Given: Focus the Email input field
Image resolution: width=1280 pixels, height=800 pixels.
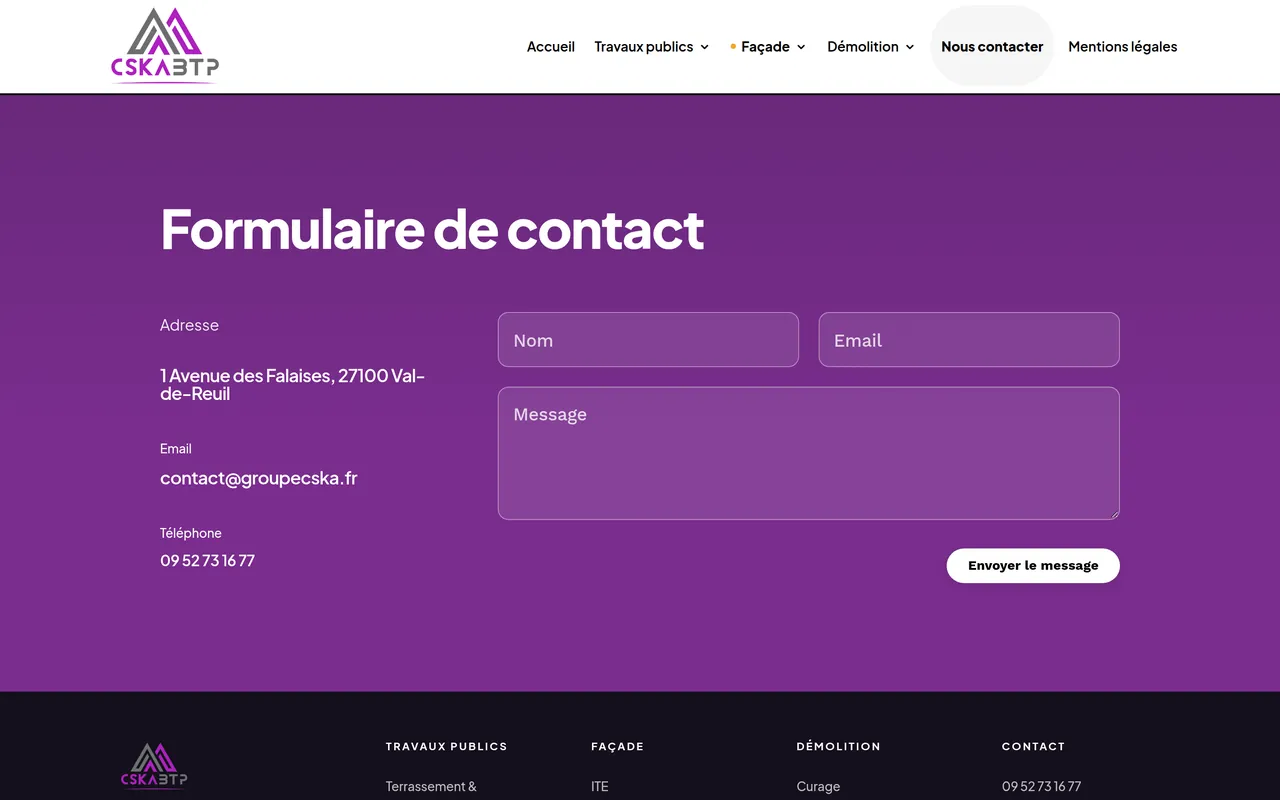Looking at the screenshot, I should point(969,340).
